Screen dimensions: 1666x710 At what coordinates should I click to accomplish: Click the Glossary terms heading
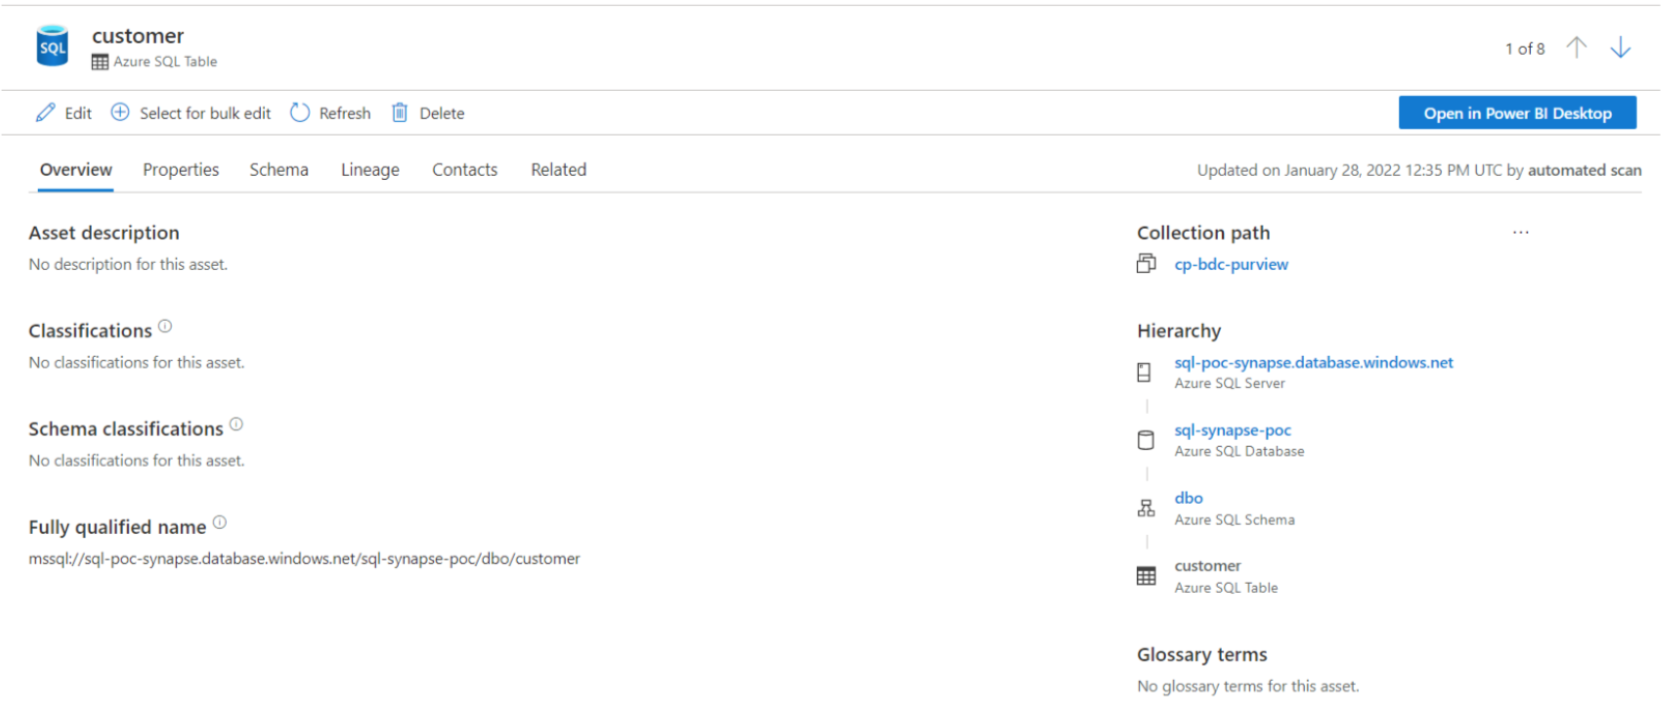[1202, 655]
